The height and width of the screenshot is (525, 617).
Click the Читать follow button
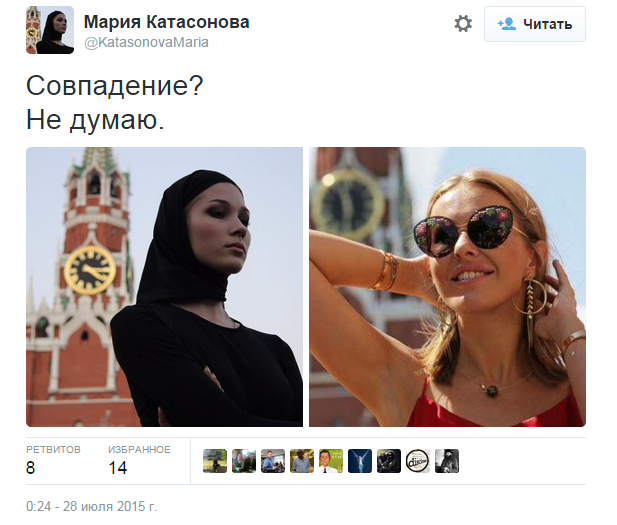535,24
